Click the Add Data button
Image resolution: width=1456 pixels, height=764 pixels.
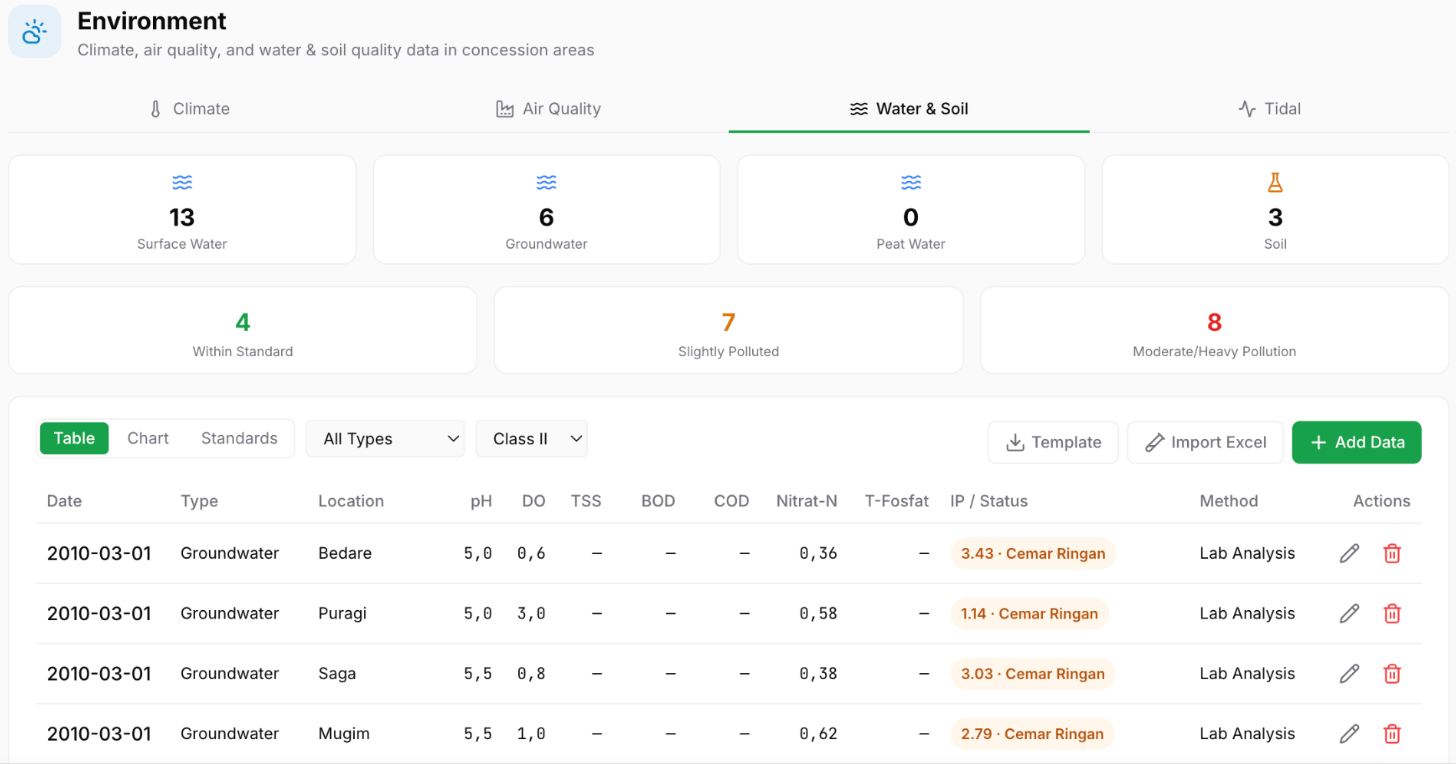pos(1356,442)
